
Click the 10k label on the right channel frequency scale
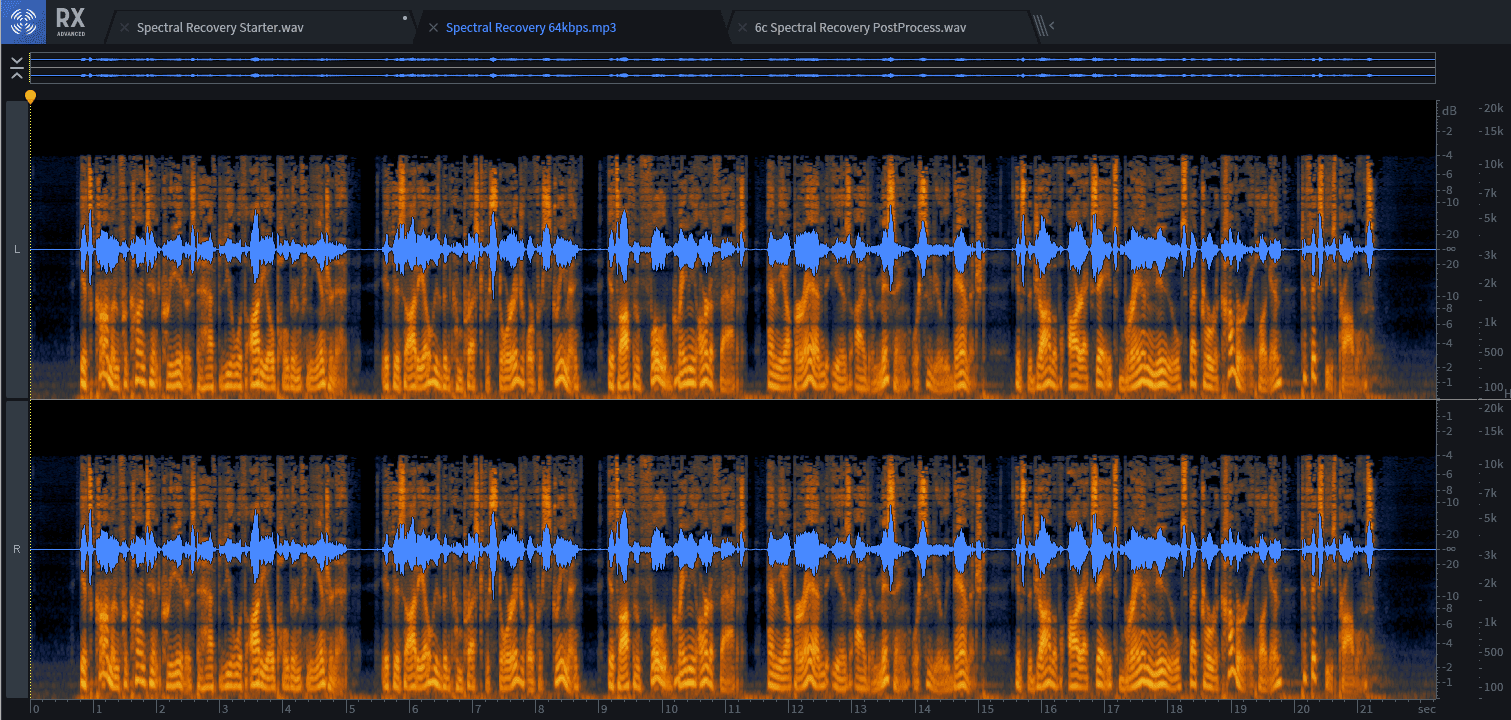(1492, 464)
